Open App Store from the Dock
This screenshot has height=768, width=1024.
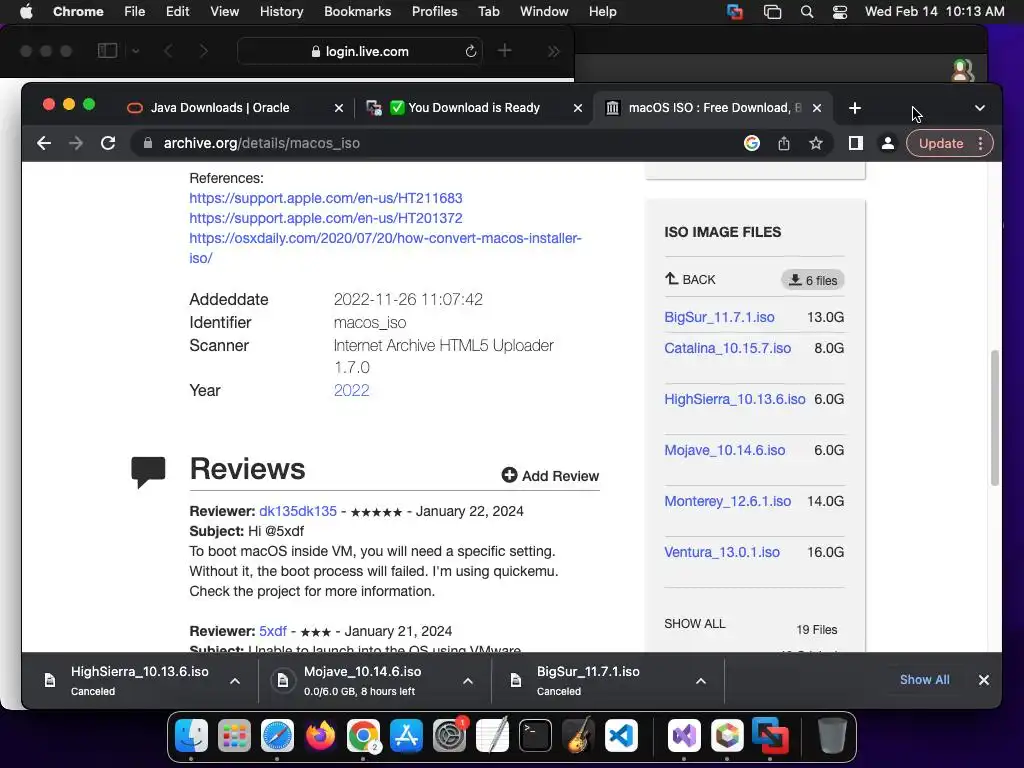(406, 735)
